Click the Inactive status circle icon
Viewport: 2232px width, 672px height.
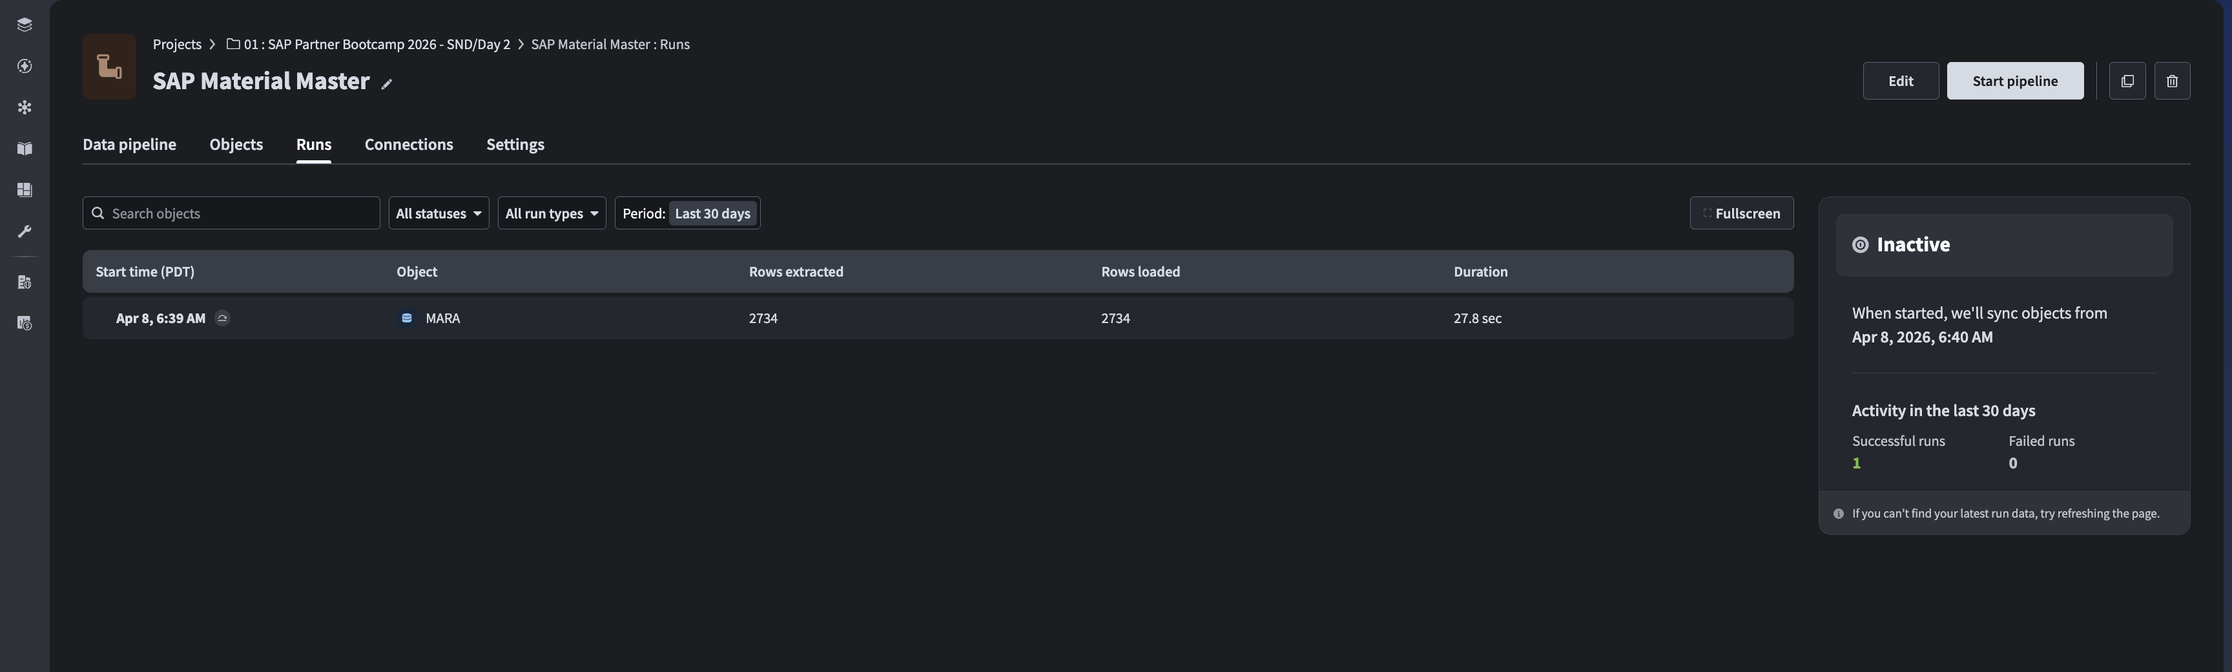[1860, 245]
